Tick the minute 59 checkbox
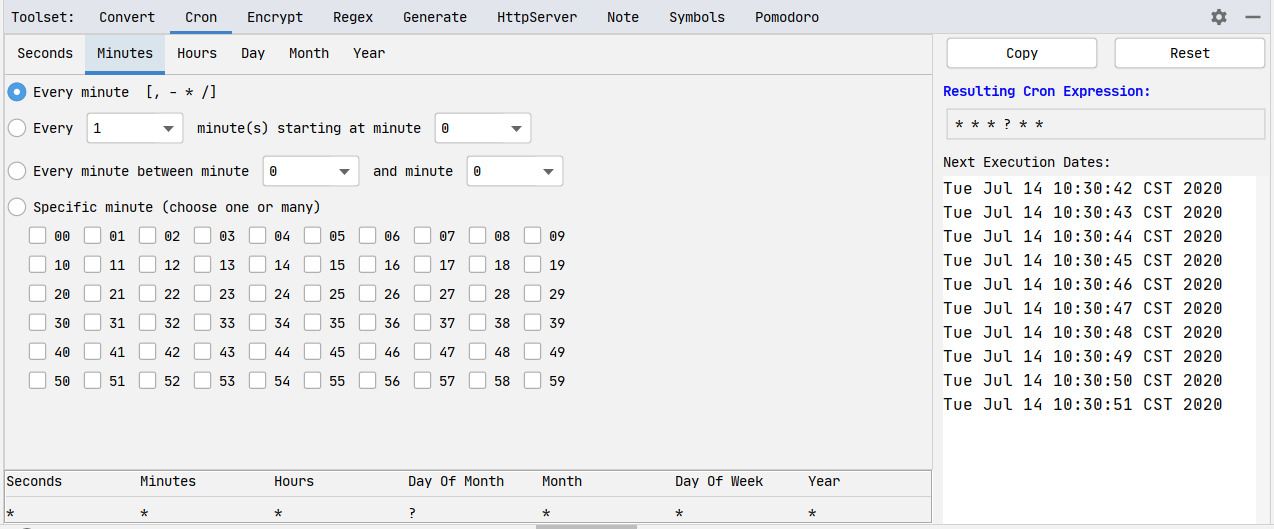The height and width of the screenshot is (529, 1274). pyautogui.click(x=533, y=380)
